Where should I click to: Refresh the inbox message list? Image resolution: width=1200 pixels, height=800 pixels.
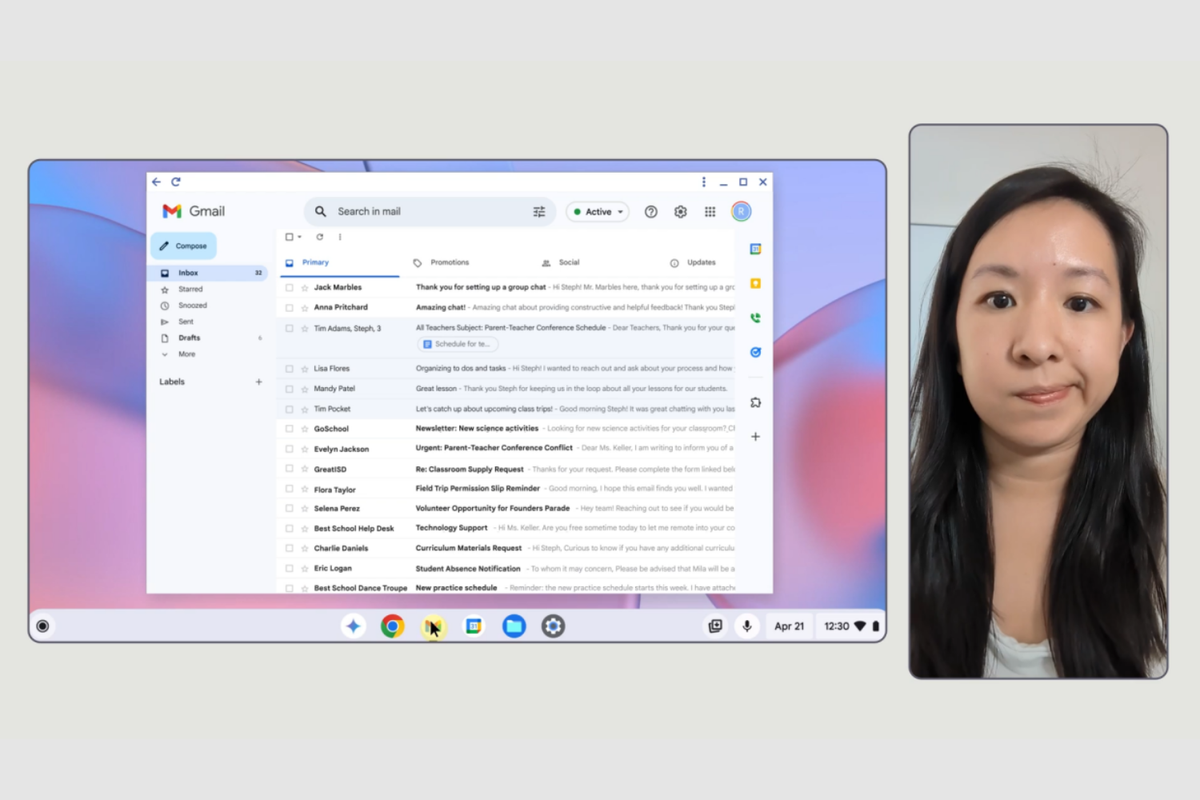[319, 237]
